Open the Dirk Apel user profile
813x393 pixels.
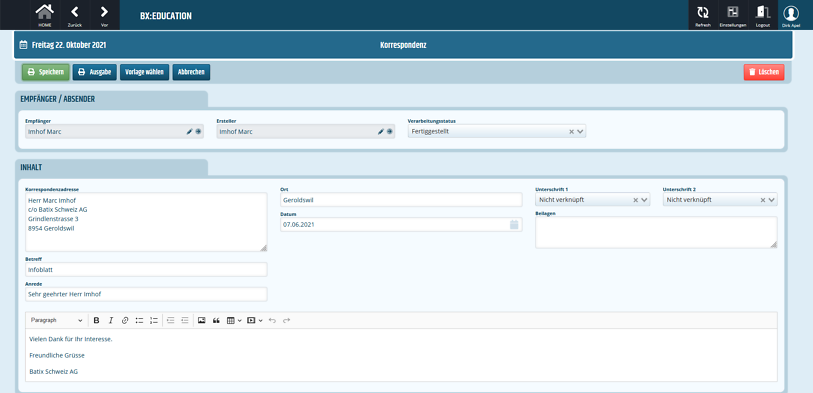(791, 15)
